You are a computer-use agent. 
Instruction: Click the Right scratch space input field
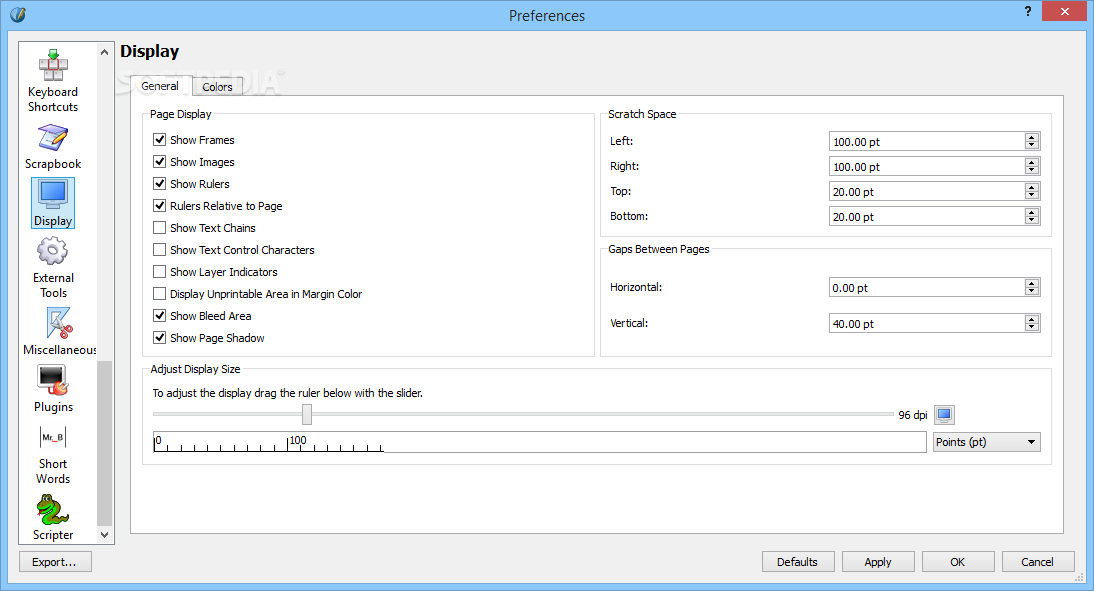[927, 167]
